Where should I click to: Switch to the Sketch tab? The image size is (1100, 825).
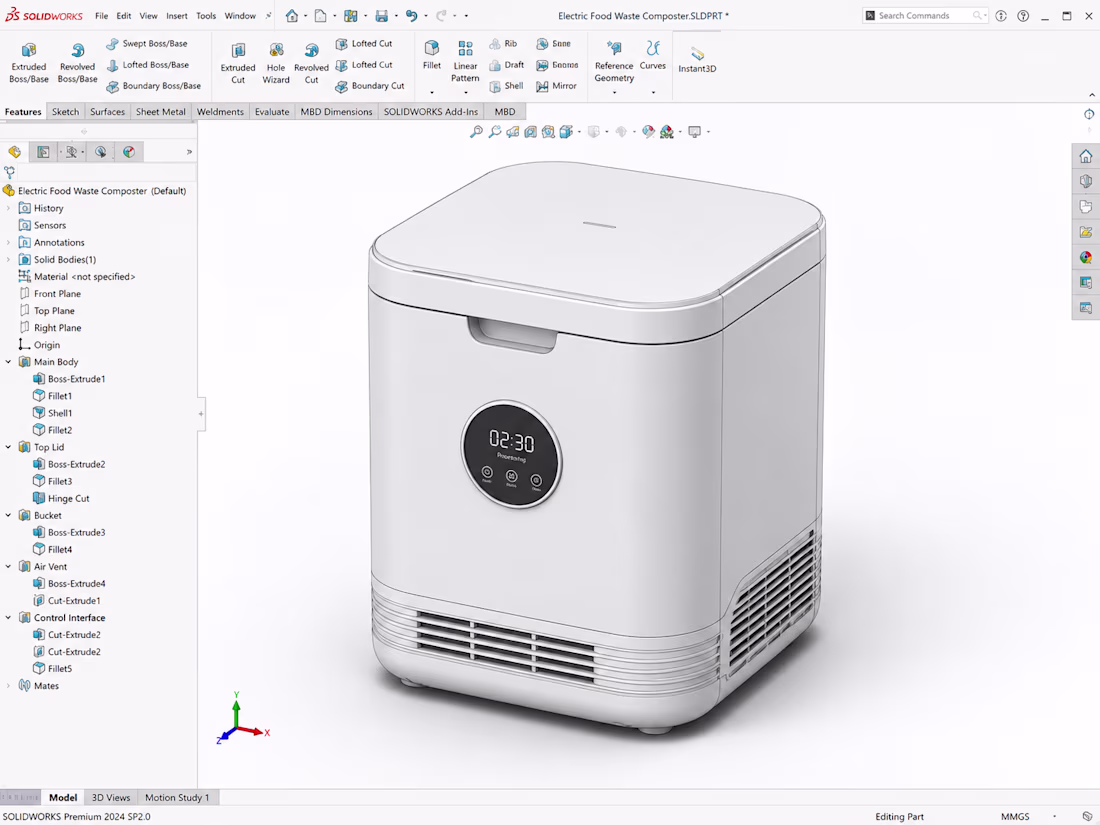click(65, 112)
